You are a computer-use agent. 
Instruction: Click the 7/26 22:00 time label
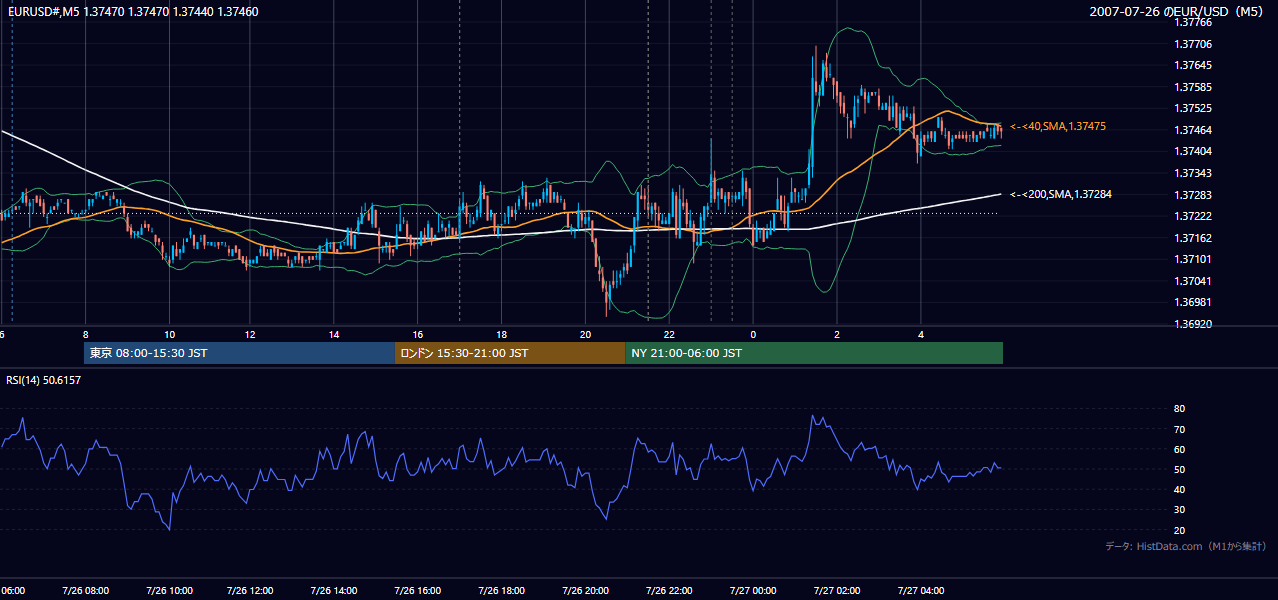(x=669, y=591)
